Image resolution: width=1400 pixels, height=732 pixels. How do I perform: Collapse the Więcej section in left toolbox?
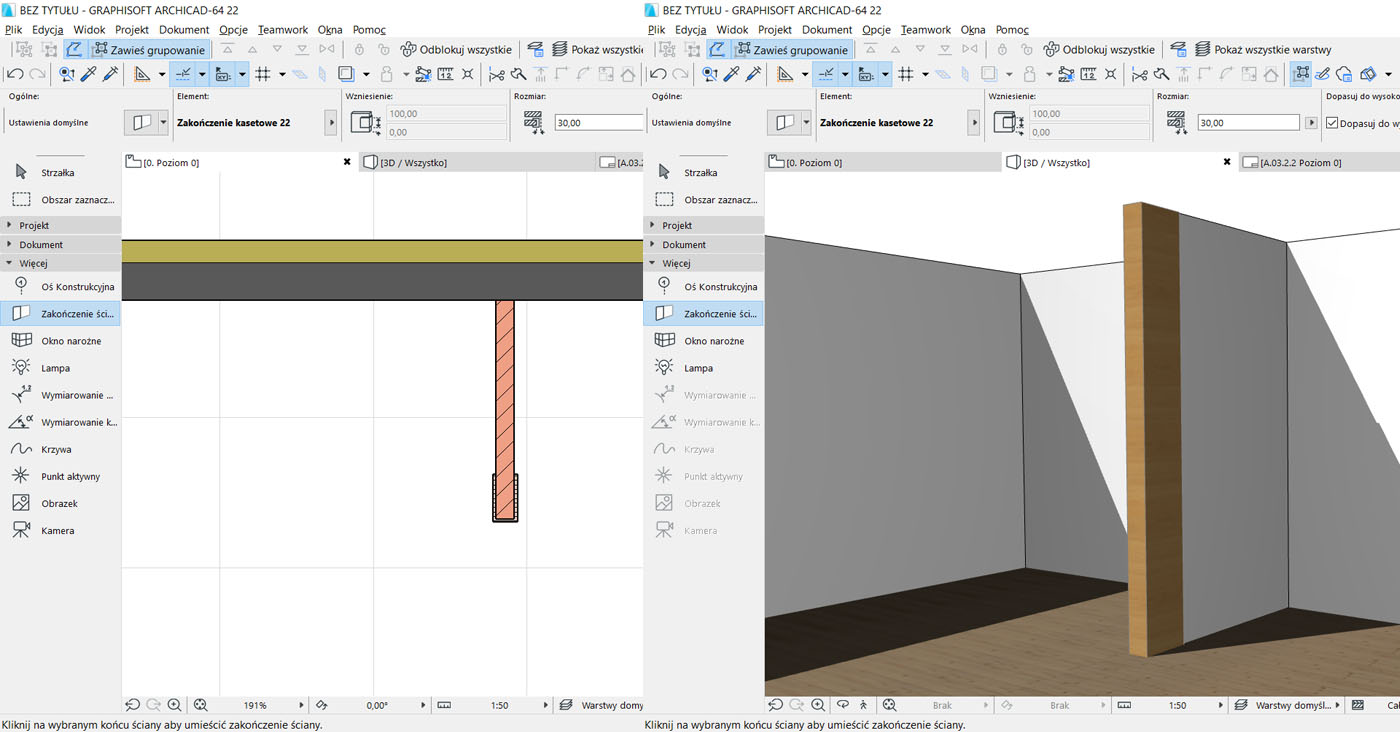32,263
